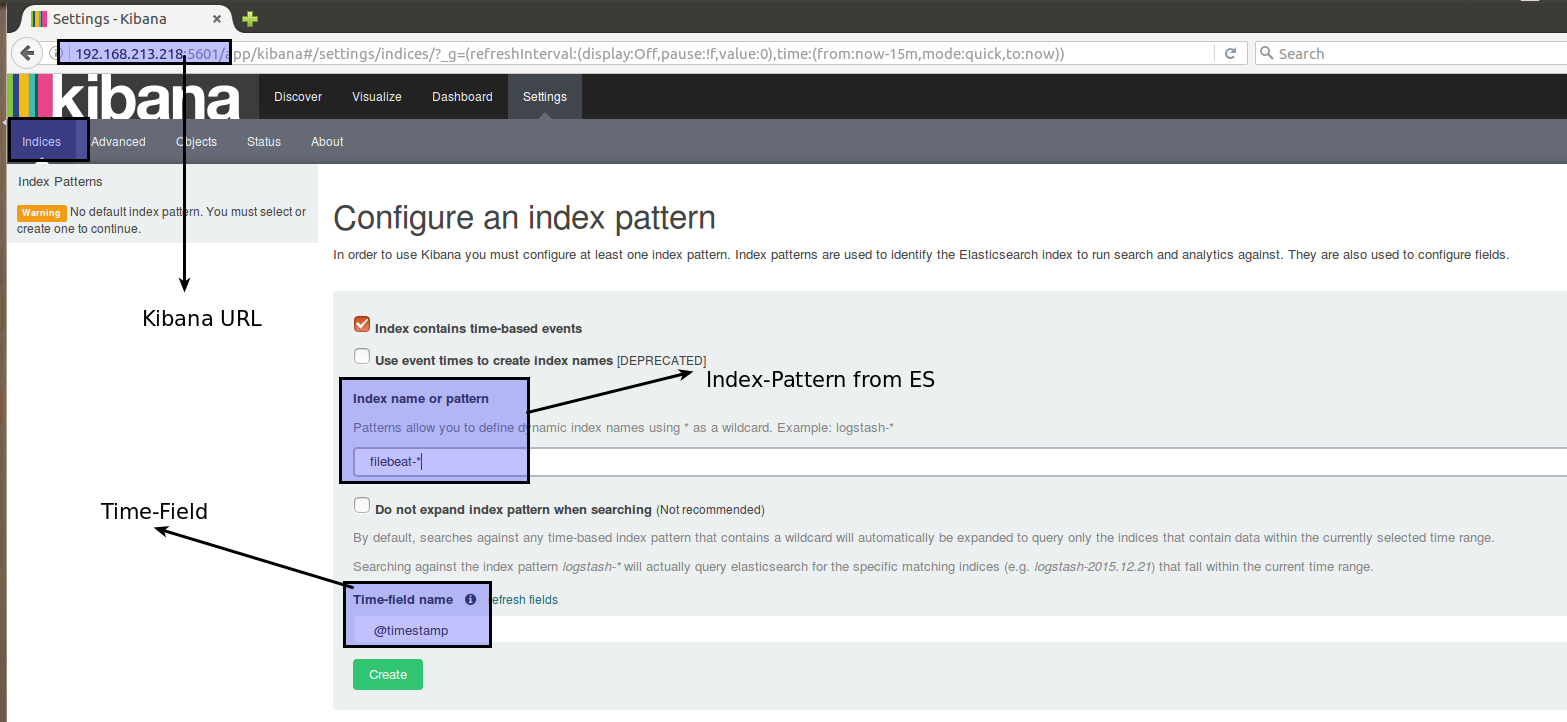
Task: Click the info icon beside Time-field name
Action: (470, 600)
